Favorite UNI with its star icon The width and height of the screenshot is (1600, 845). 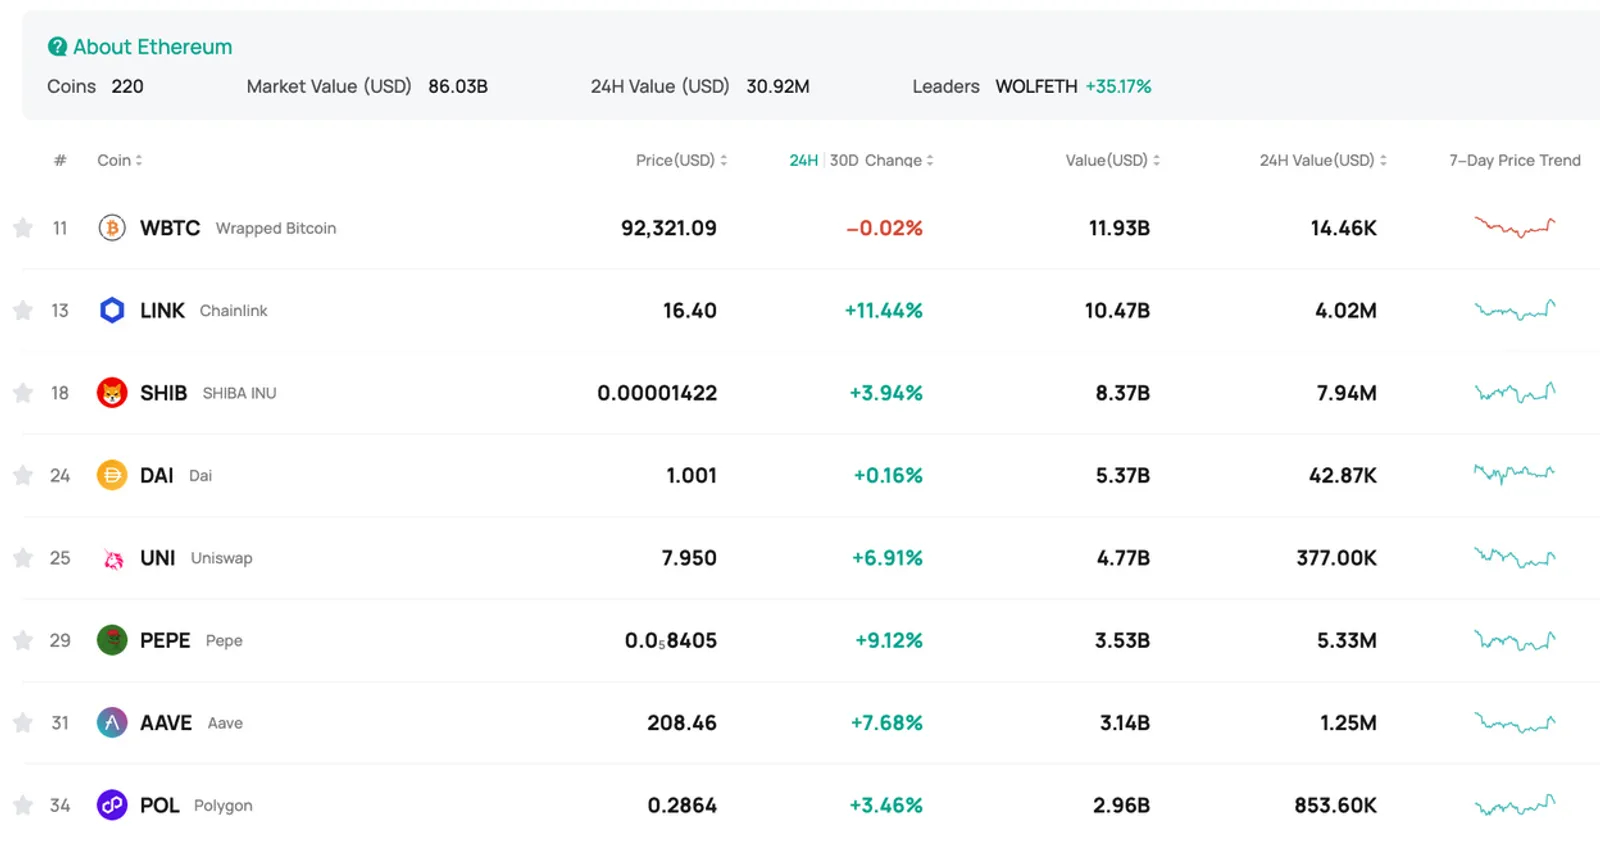click(x=23, y=558)
